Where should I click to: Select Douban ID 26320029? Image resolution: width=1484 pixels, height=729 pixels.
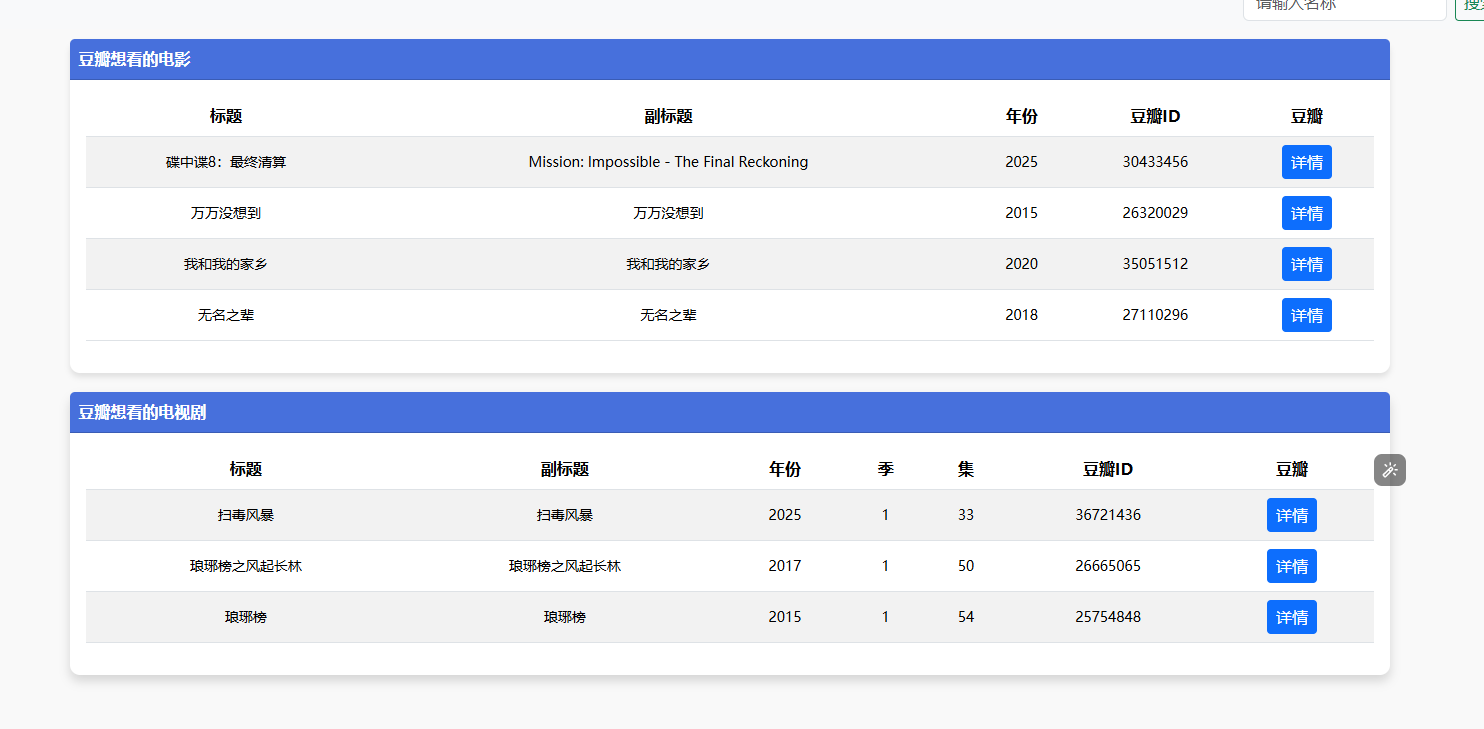coord(1155,213)
